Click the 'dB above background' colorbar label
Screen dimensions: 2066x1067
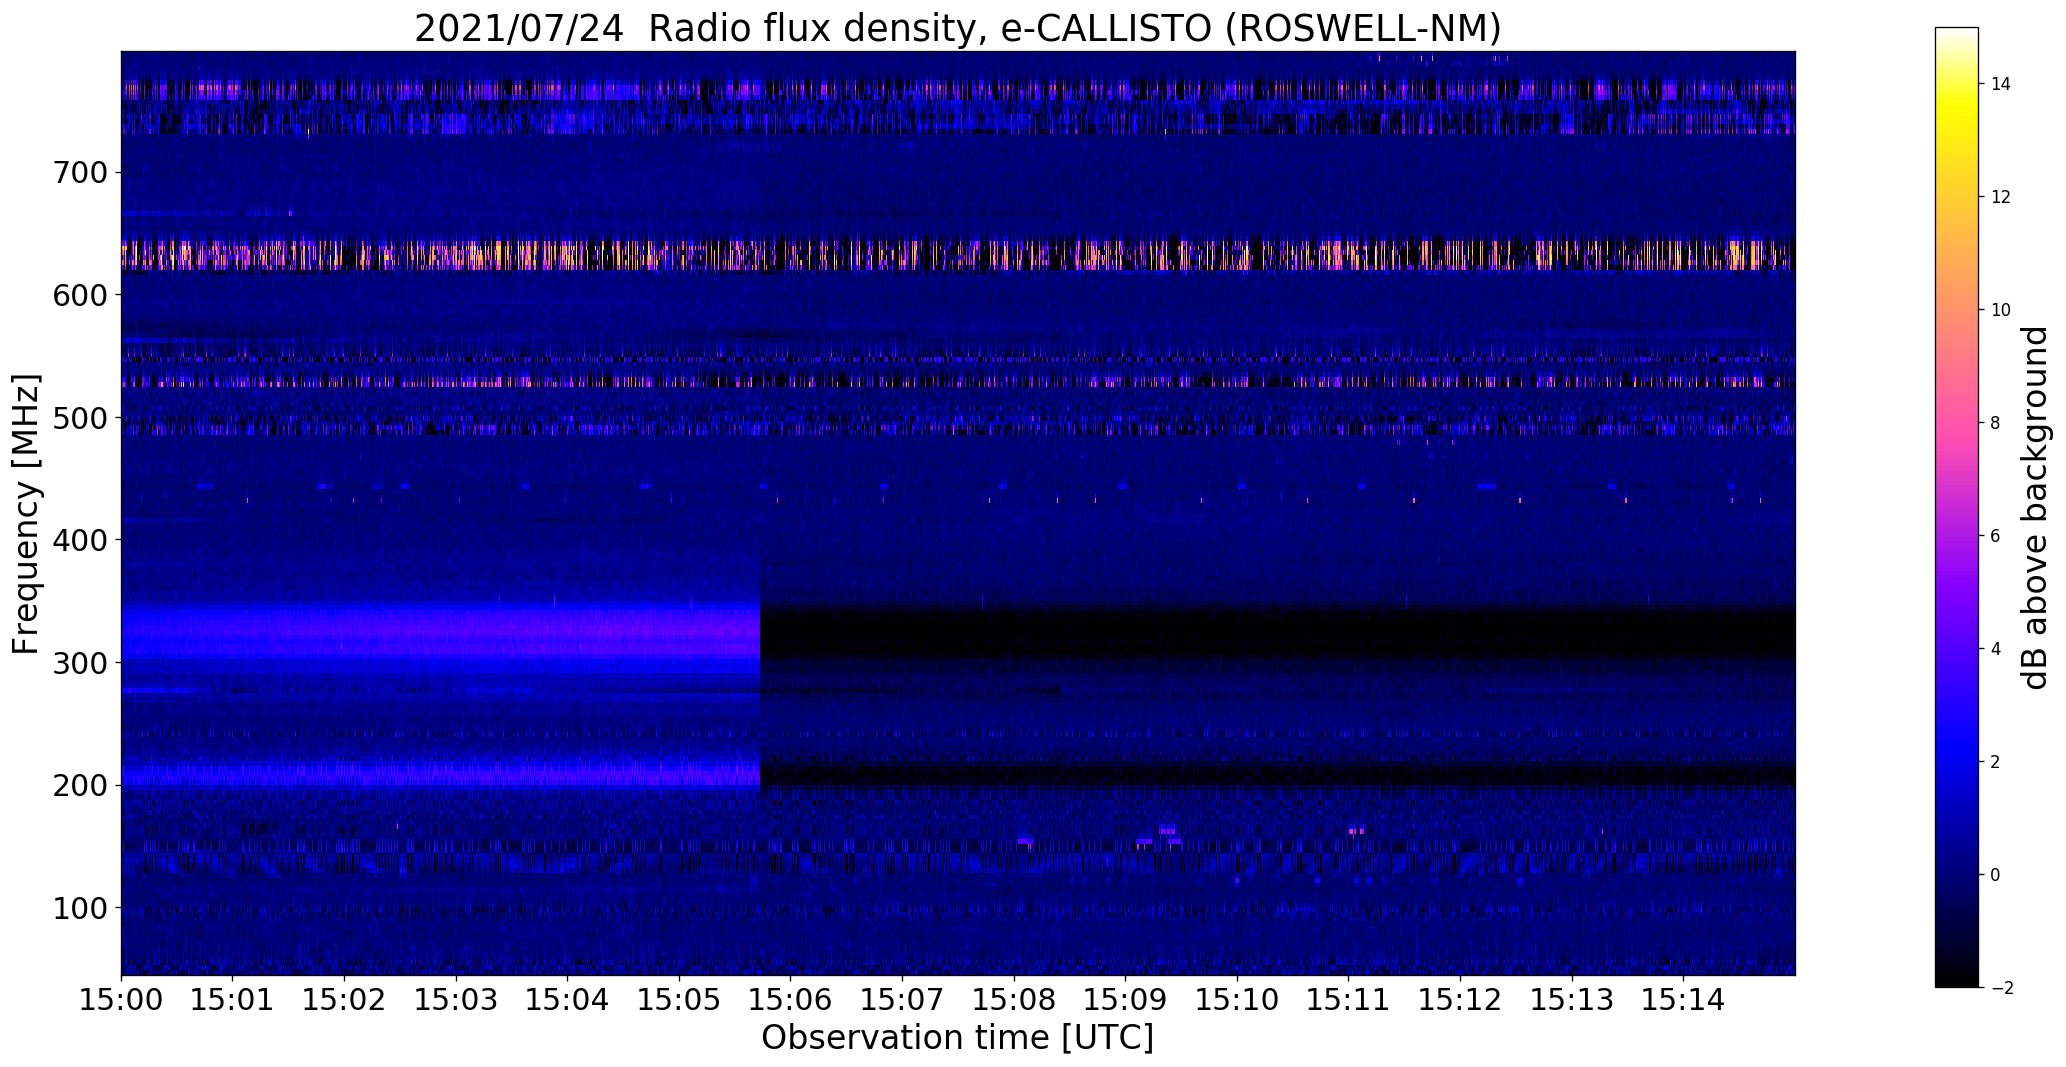[x=2035, y=508]
